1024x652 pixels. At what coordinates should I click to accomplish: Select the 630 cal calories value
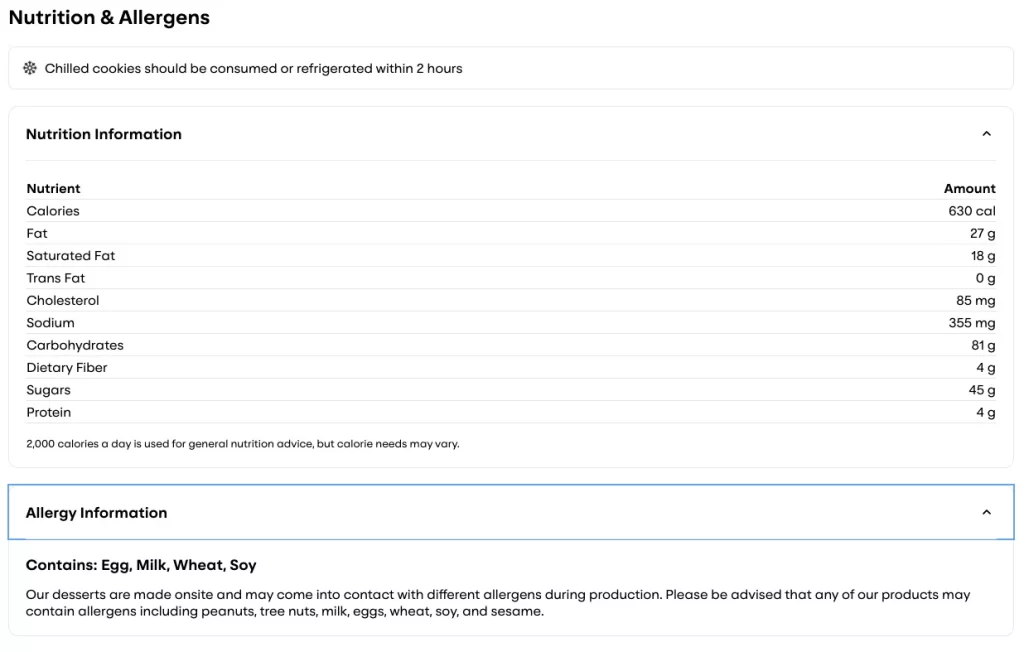click(x=971, y=211)
